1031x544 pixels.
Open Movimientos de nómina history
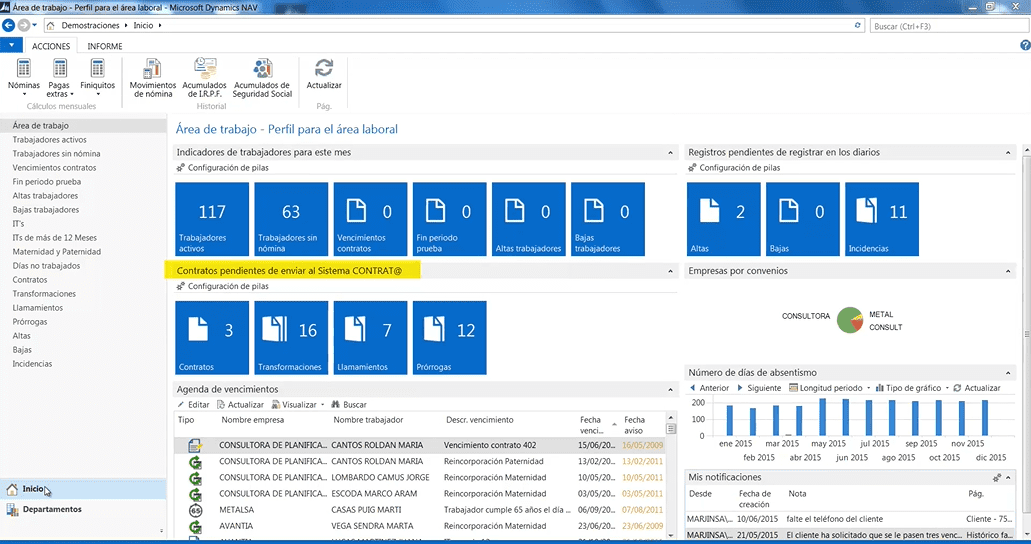coord(153,78)
